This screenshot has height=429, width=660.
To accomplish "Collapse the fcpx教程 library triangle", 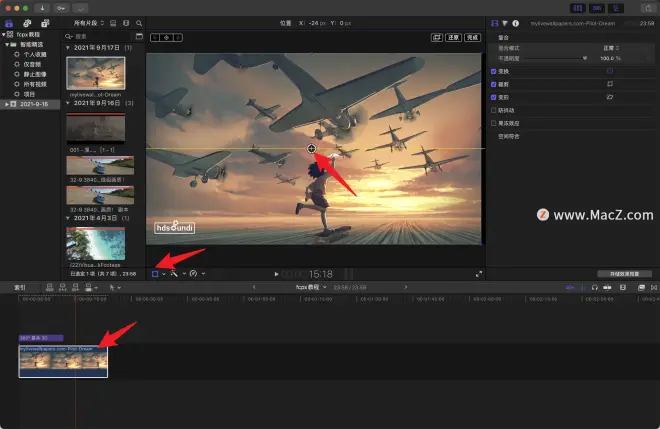I will pyautogui.click(x=4, y=35).
